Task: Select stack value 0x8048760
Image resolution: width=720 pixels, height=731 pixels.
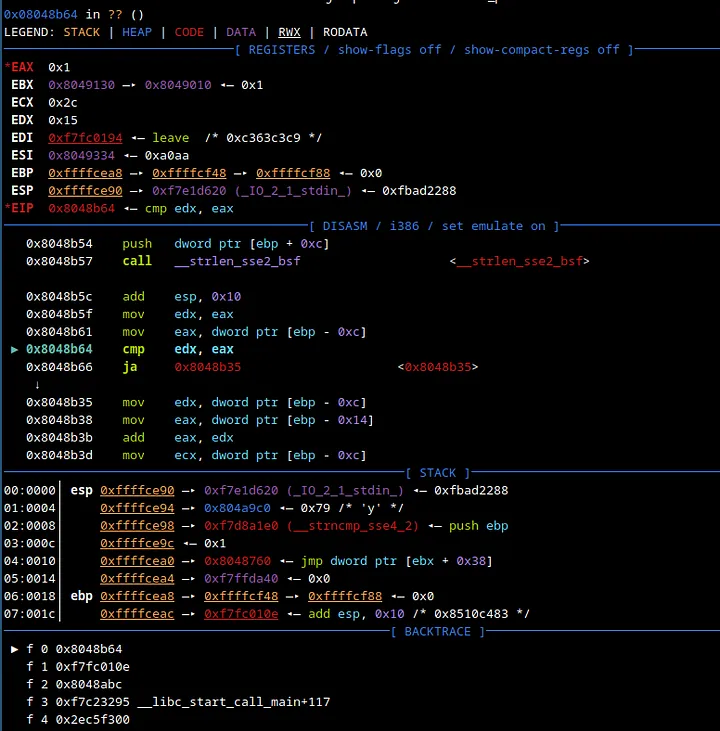Action: 237,561
